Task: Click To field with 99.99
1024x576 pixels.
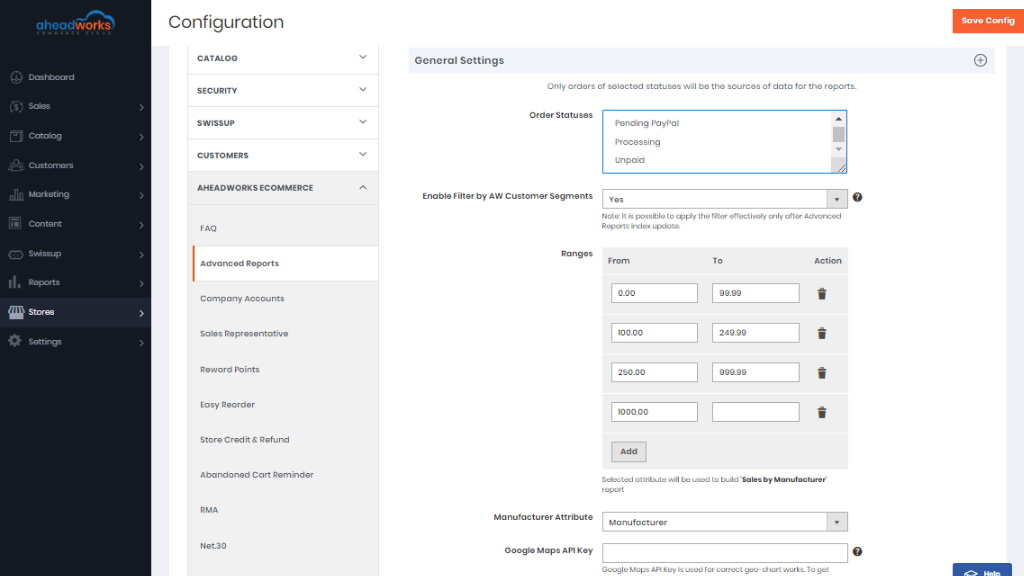Action: point(755,293)
